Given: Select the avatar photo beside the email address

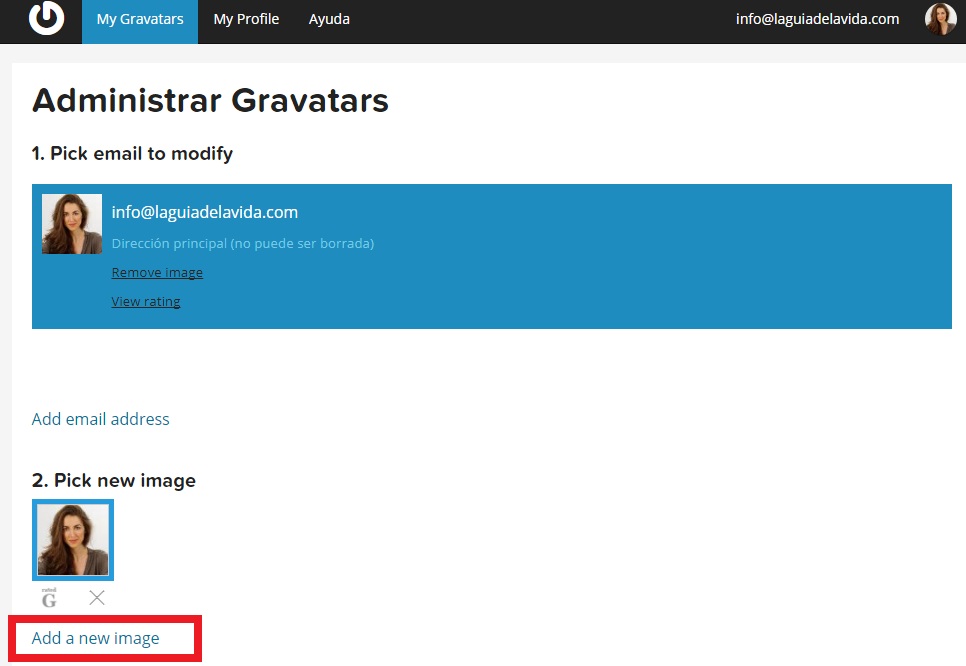Looking at the screenshot, I should click(x=72, y=224).
